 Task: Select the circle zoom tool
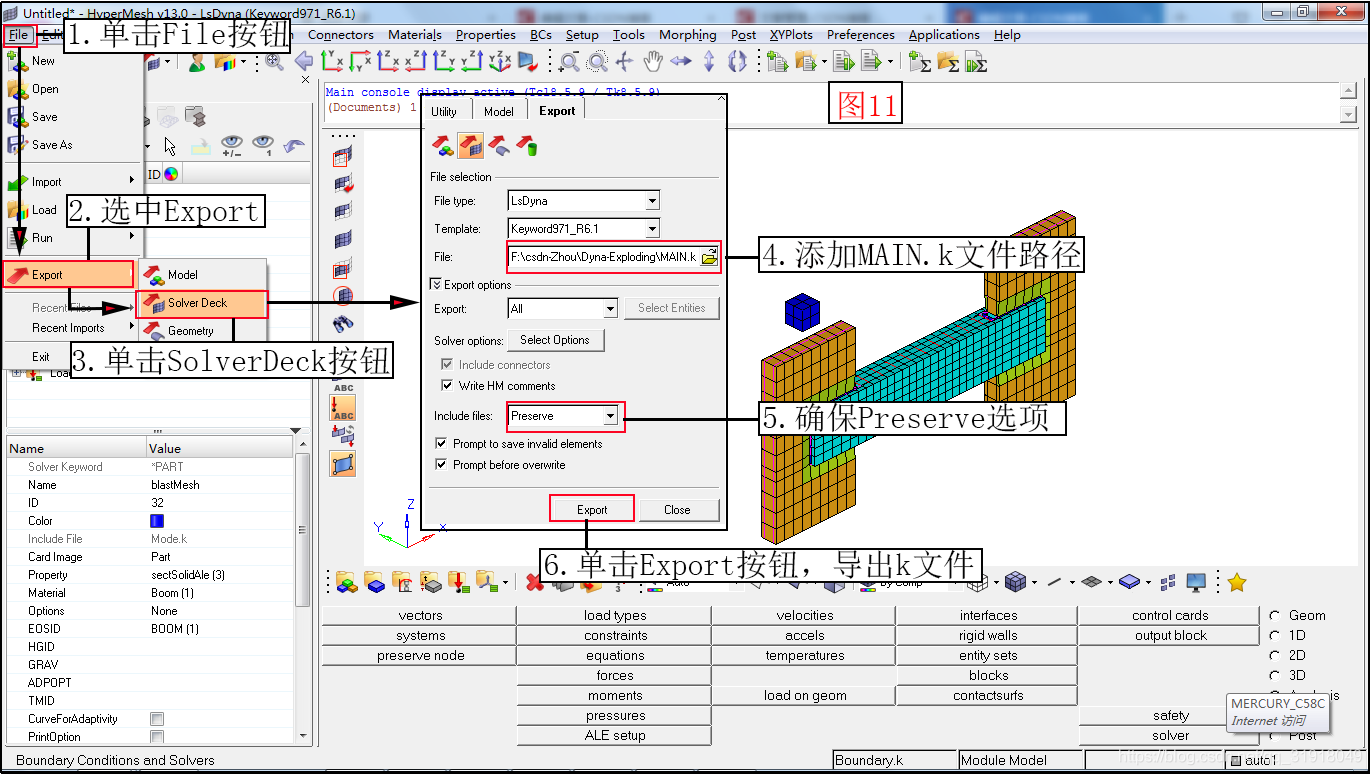(x=597, y=62)
